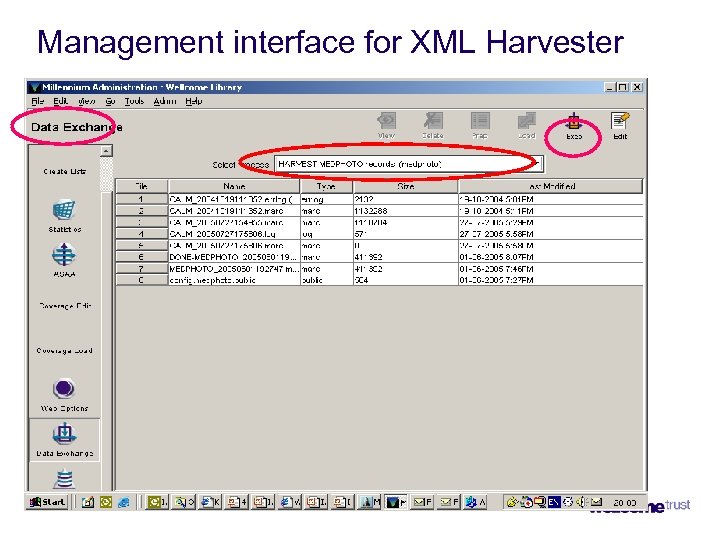This screenshot has width=720, height=540.
Task: Open the Help menu
Action: [x=194, y=101]
